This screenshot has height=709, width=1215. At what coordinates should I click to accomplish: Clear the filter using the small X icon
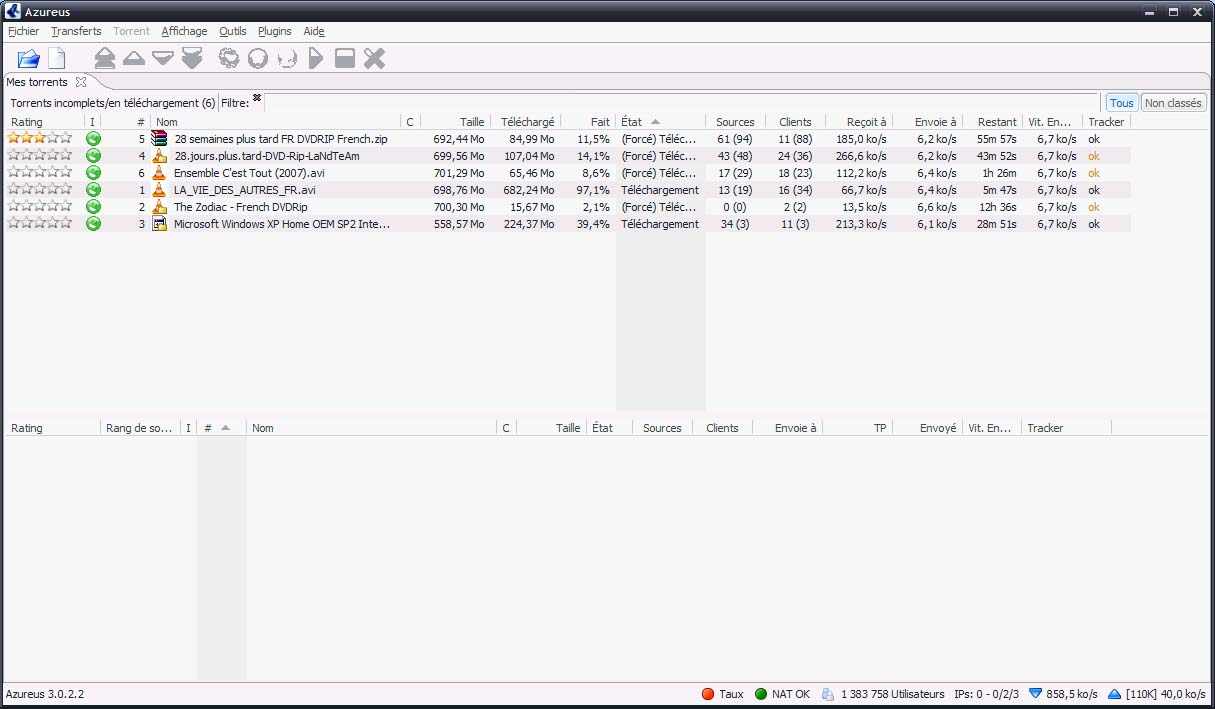257,97
